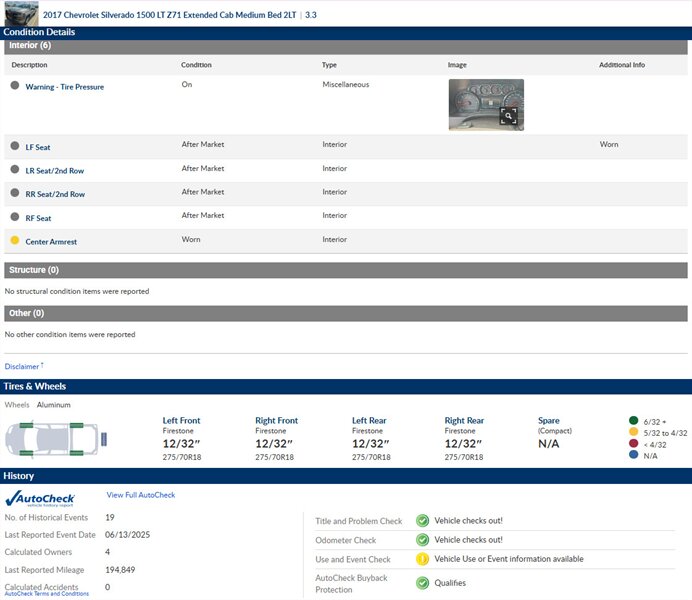Click the gray status dot beside LF Seat

pyautogui.click(x=15, y=146)
